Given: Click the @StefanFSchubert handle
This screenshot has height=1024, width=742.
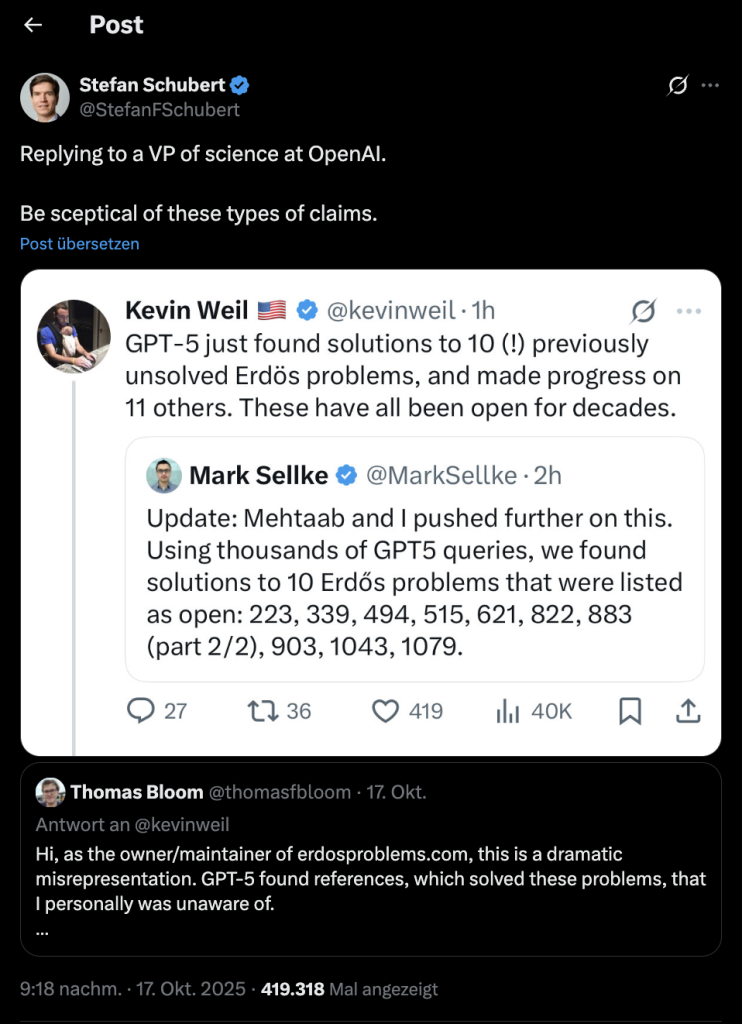Looking at the screenshot, I should (160, 109).
